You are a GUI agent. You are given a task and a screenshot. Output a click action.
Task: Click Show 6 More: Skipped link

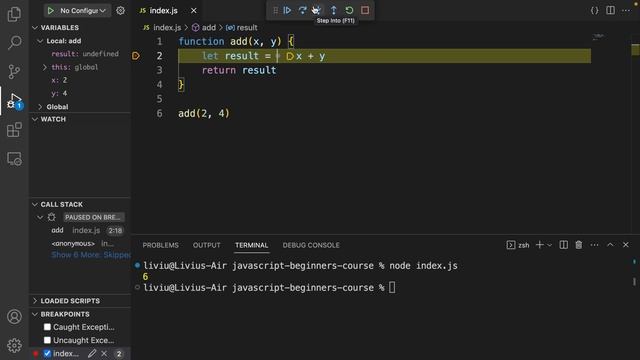point(91,255)
